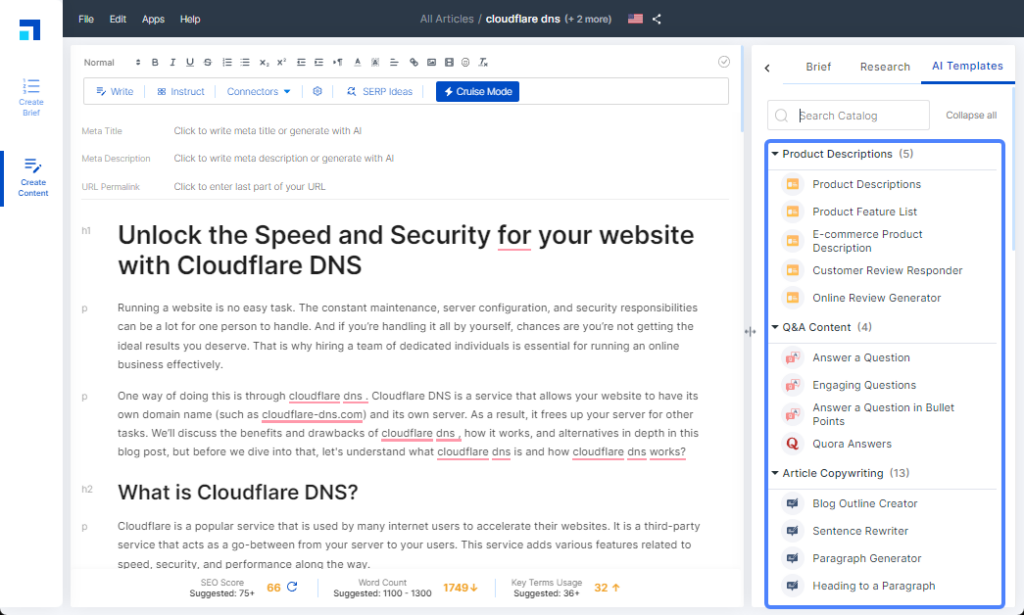Viewport: 1024px width, 615px height.
Task: Click the URL Permalink field
Action: [x=249, y=187]
